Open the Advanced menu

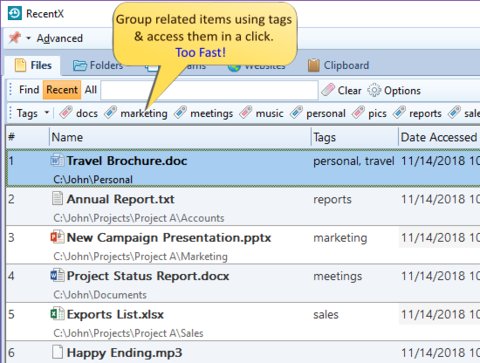coord(59,38)
